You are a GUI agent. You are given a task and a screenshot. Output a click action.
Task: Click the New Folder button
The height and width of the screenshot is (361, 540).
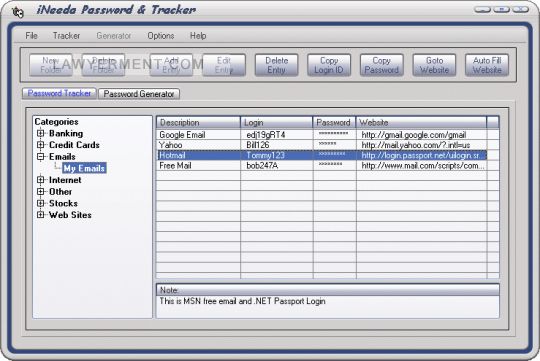(x=51, y=65)
